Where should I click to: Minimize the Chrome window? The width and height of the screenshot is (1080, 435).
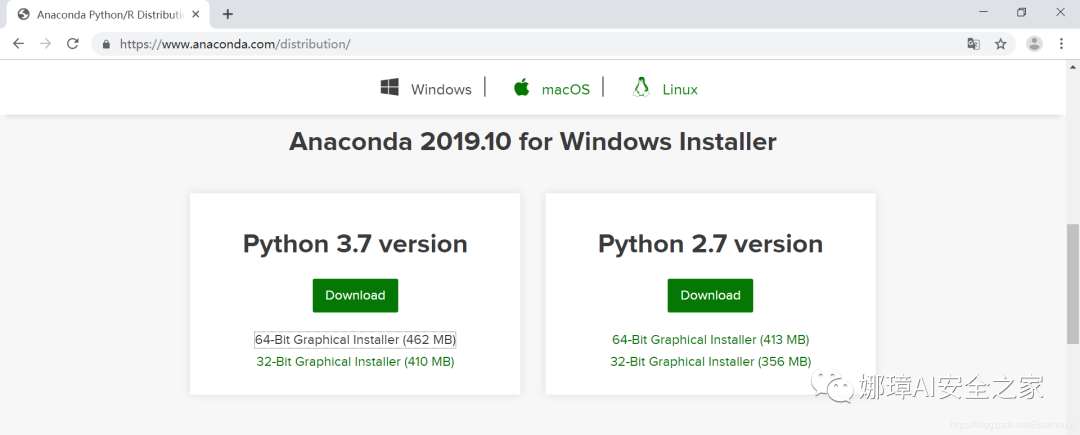tap(984, 12)
